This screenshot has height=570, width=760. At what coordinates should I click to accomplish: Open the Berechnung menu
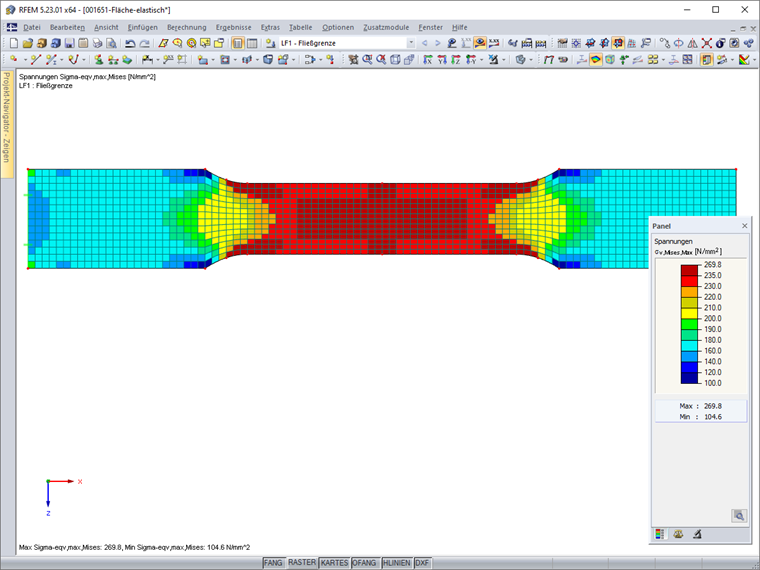pyautogui.click(x=187, y=27)
